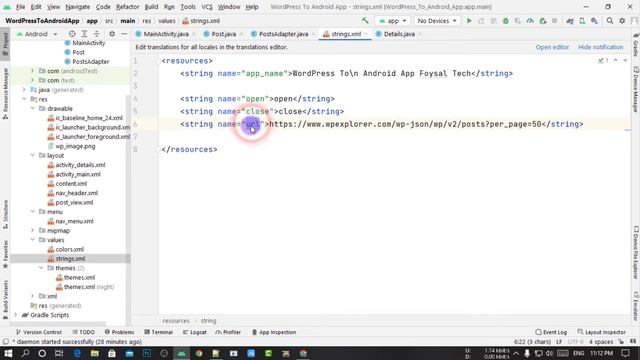
Task: Open Problems tool window
Action: [x=119, y=332]
